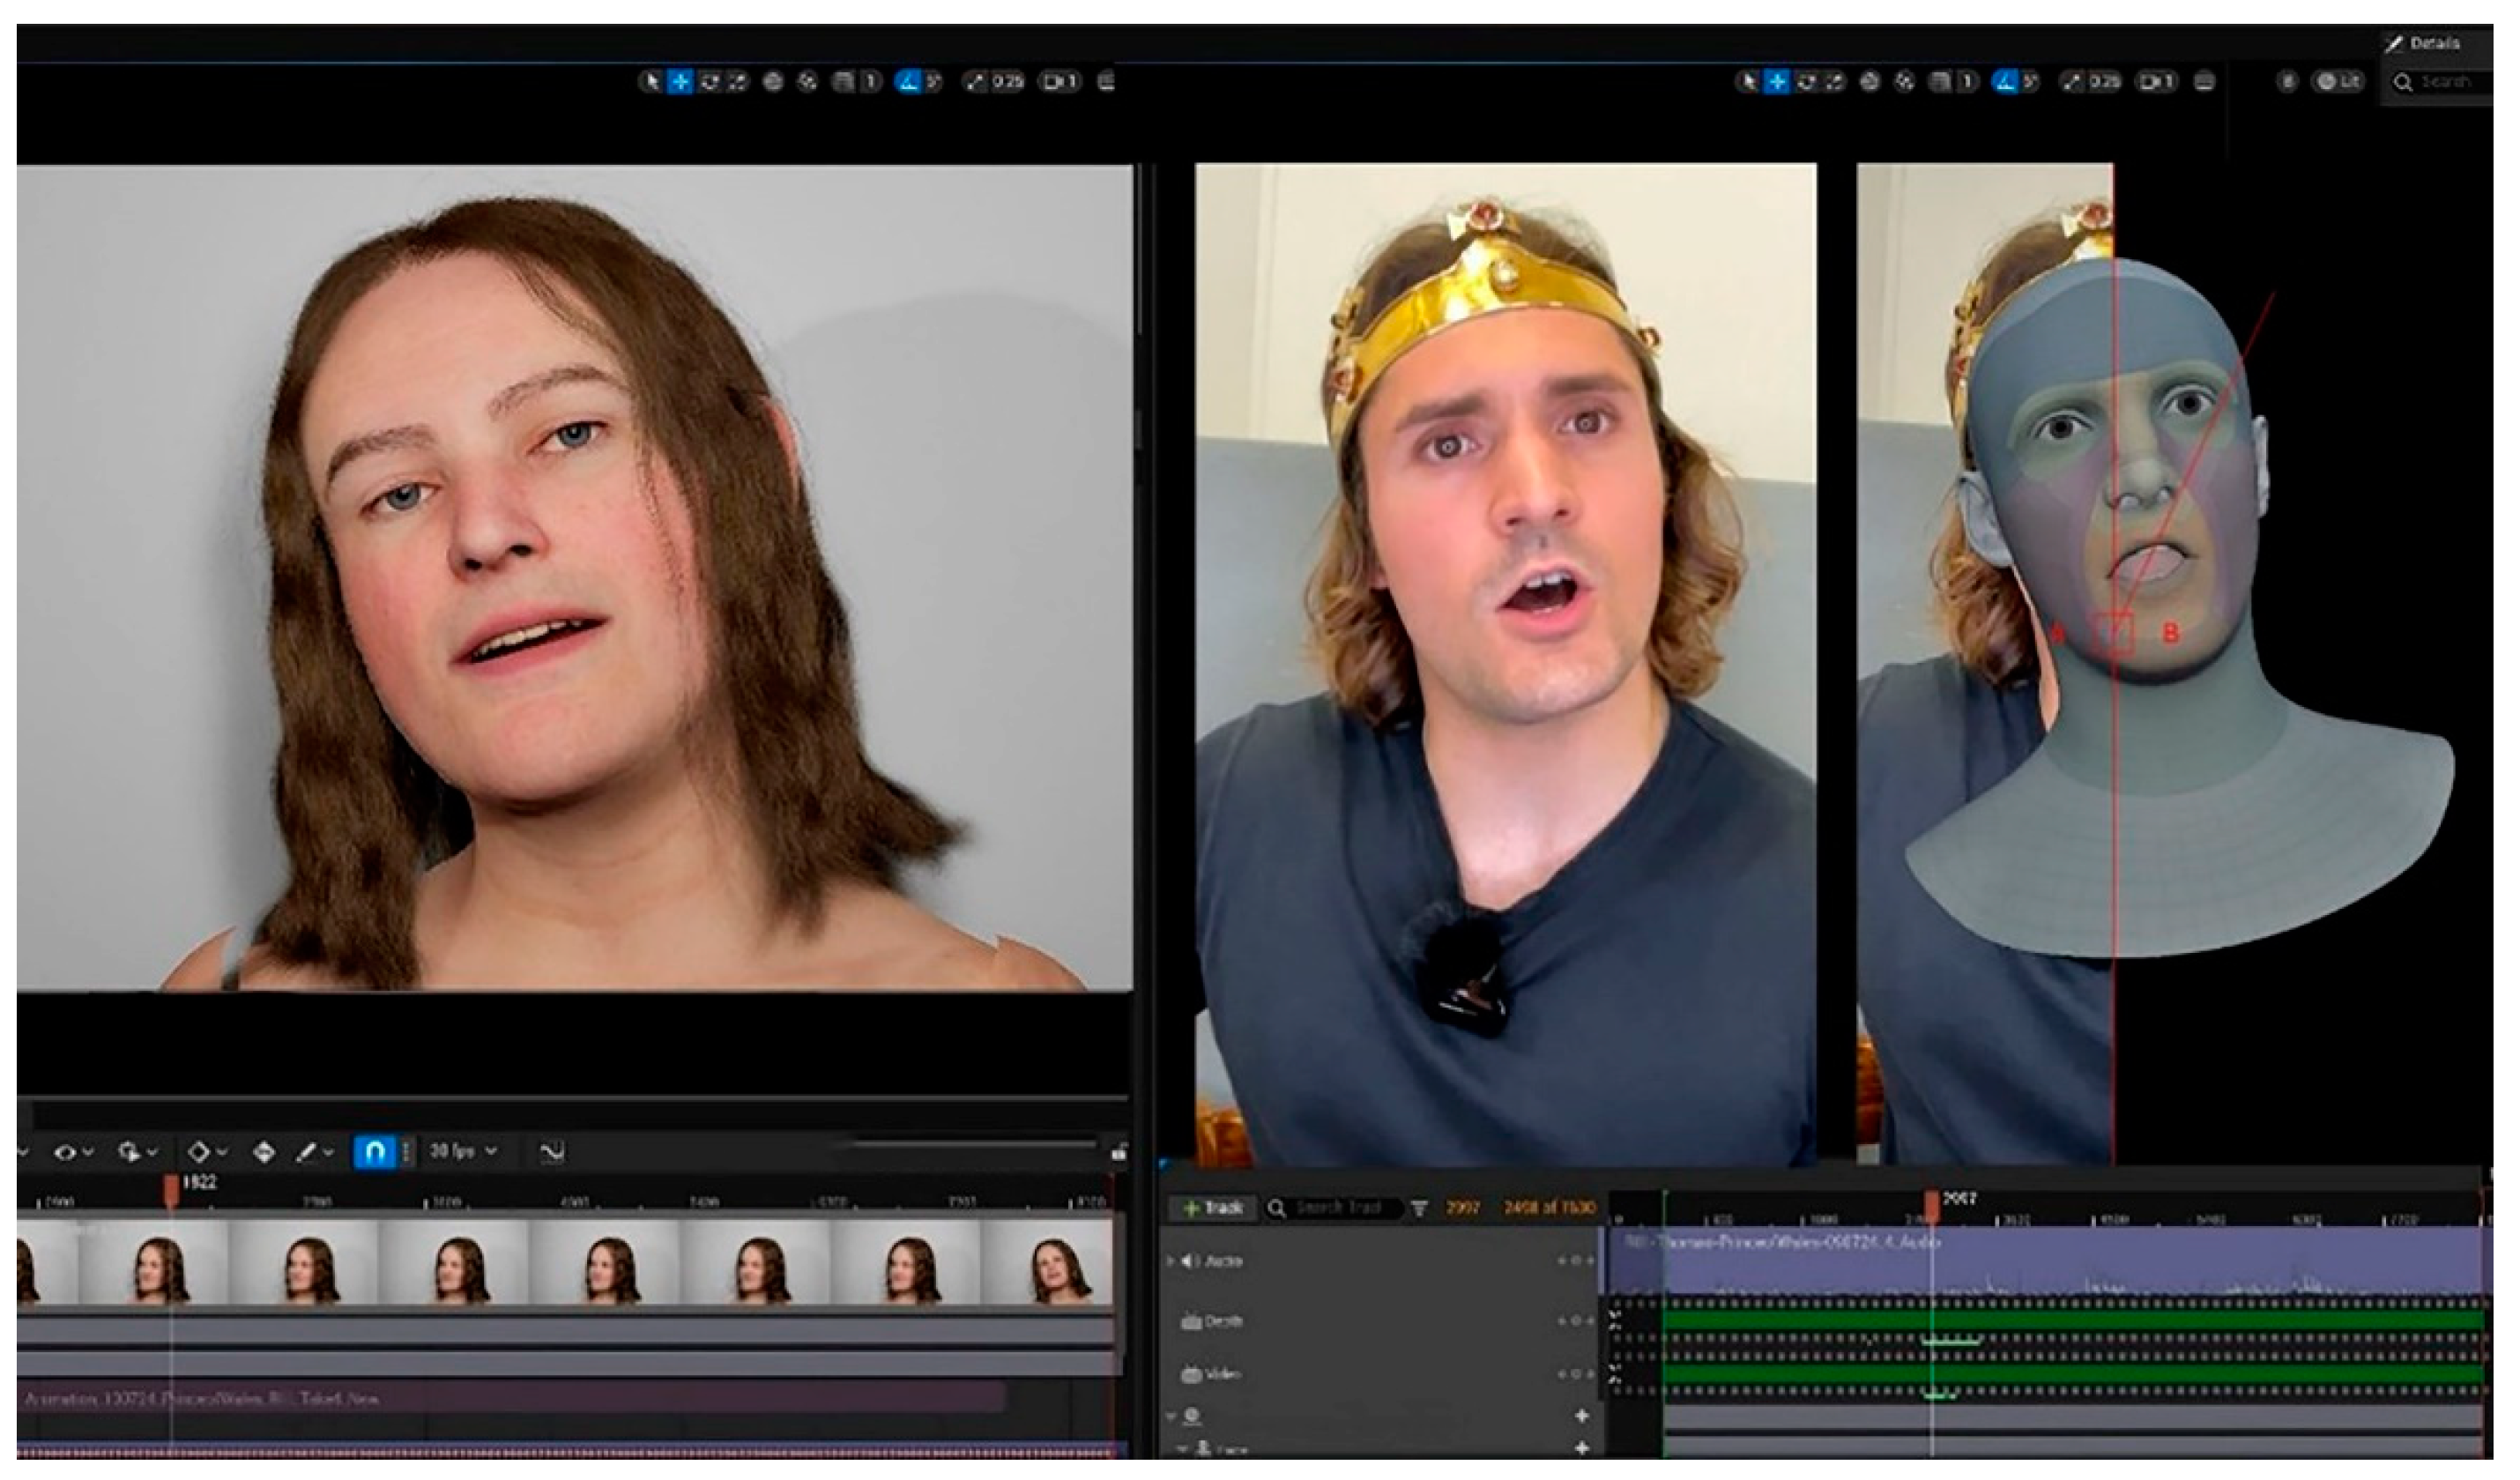
Task: Toggle grid snapping in the right viewport
Action: pos(1941,82)
